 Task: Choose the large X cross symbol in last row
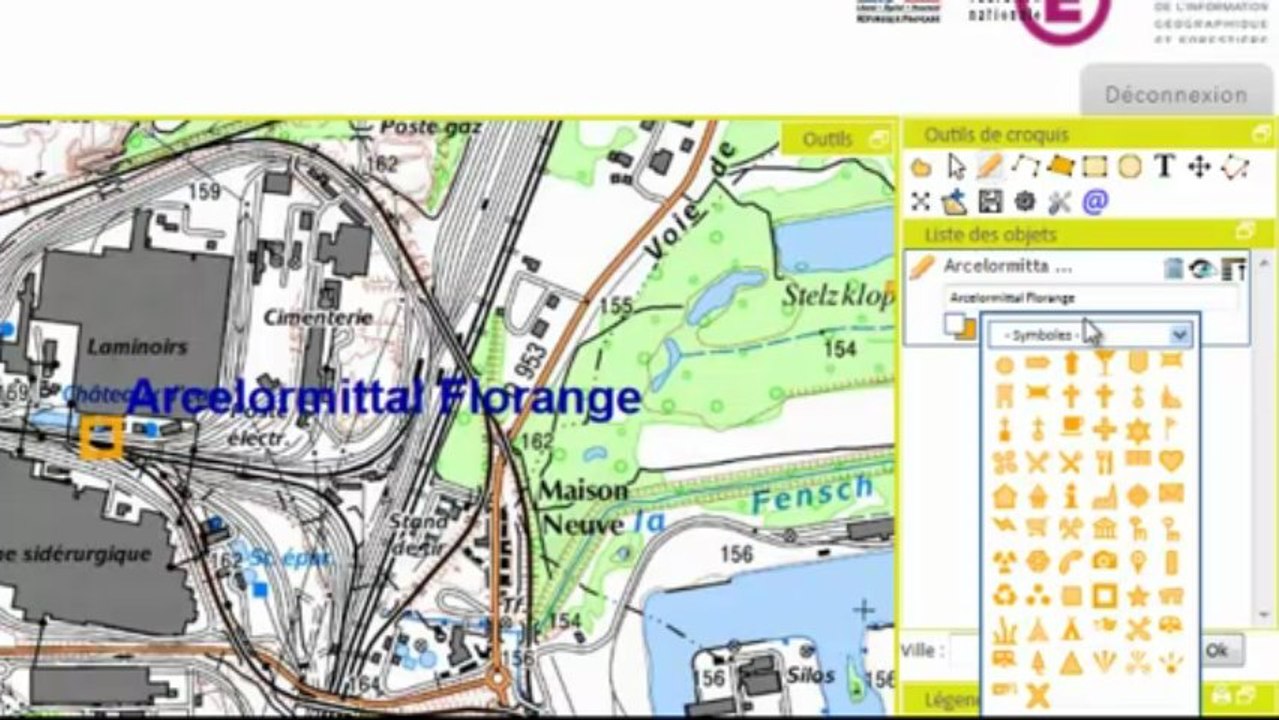pyautogui.click(x=1038, y=694)
